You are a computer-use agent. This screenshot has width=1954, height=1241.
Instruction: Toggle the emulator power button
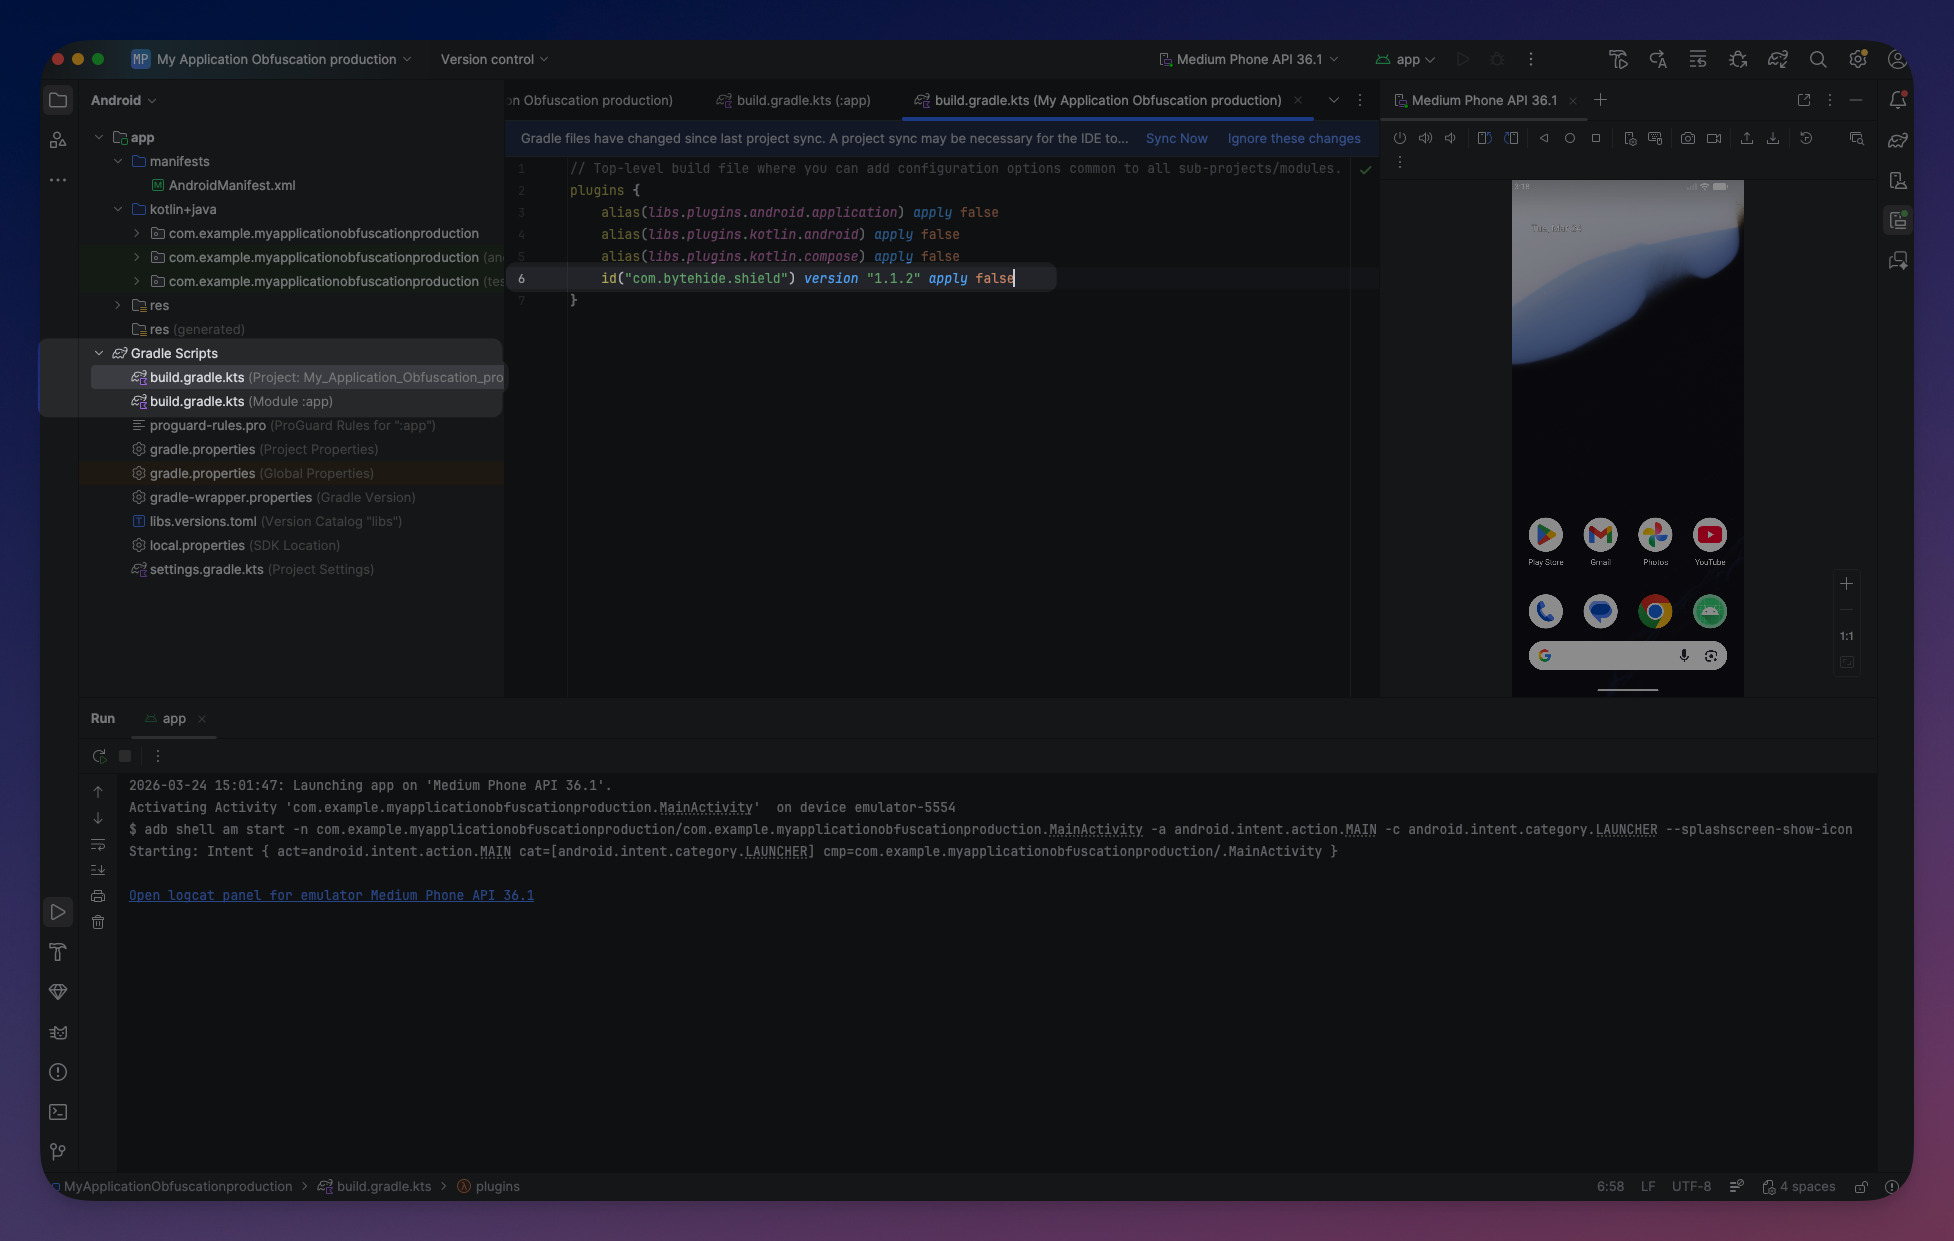tap(1400, 138)
